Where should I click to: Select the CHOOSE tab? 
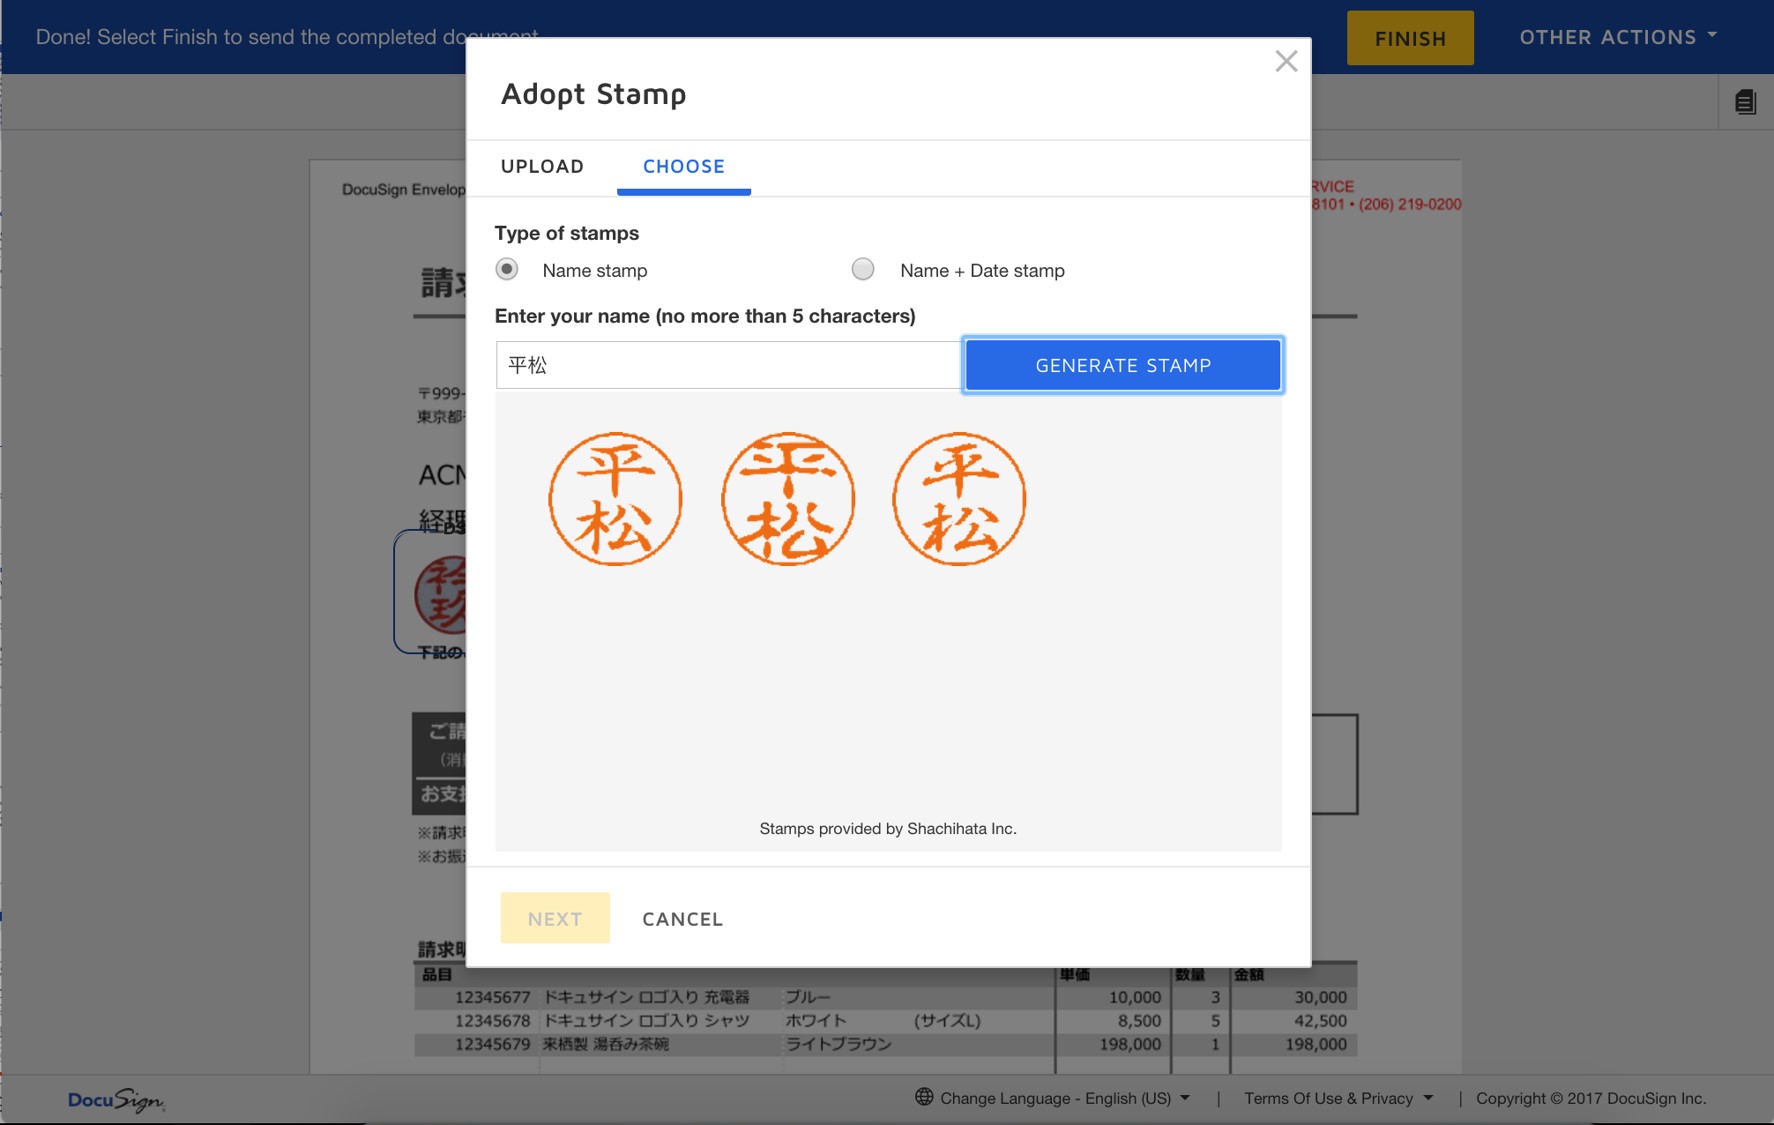(683, 166)
